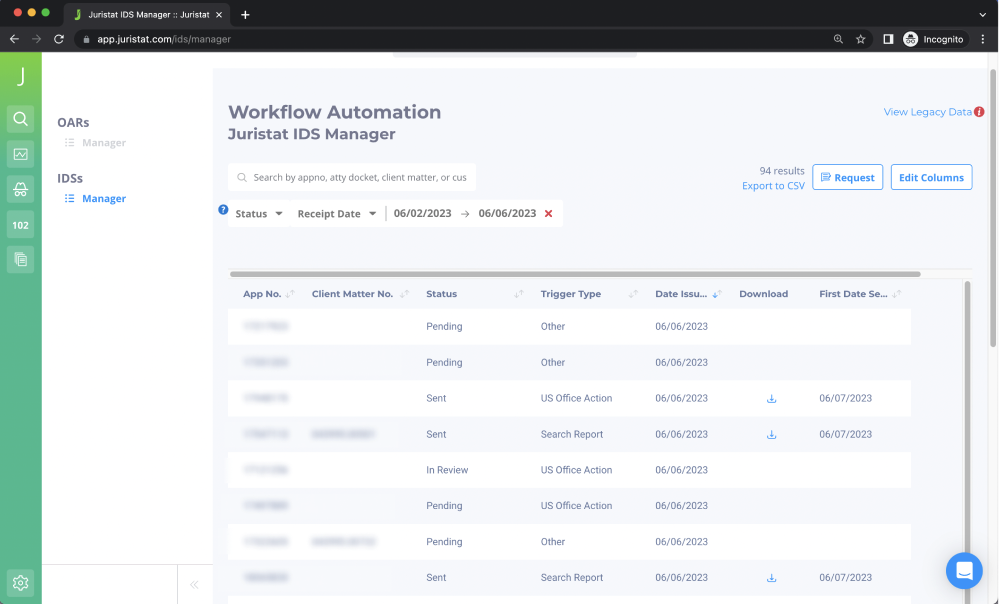Open the 102 icon in sidebar

[20, 225]
